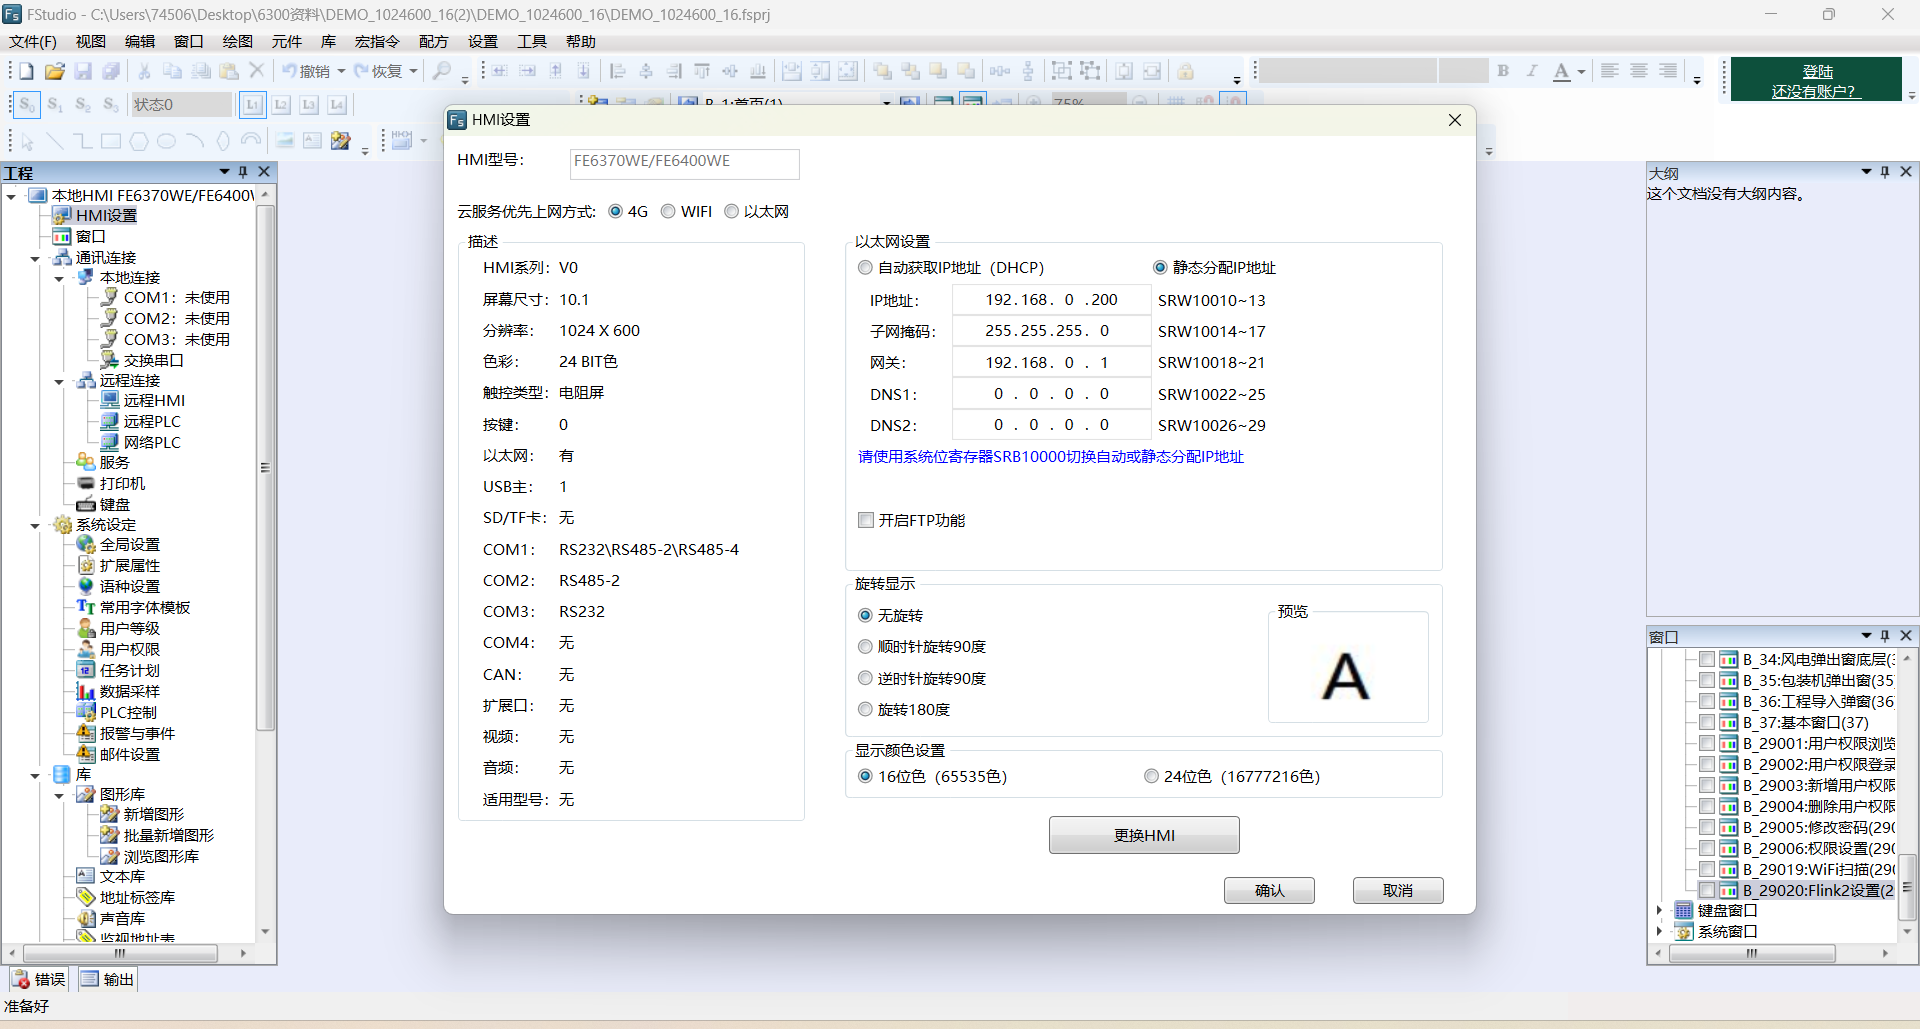The width and height of the screenshot is (1920, 1029).
Task: Collapse the 系统设定 tree node
Action: [35, 525]
